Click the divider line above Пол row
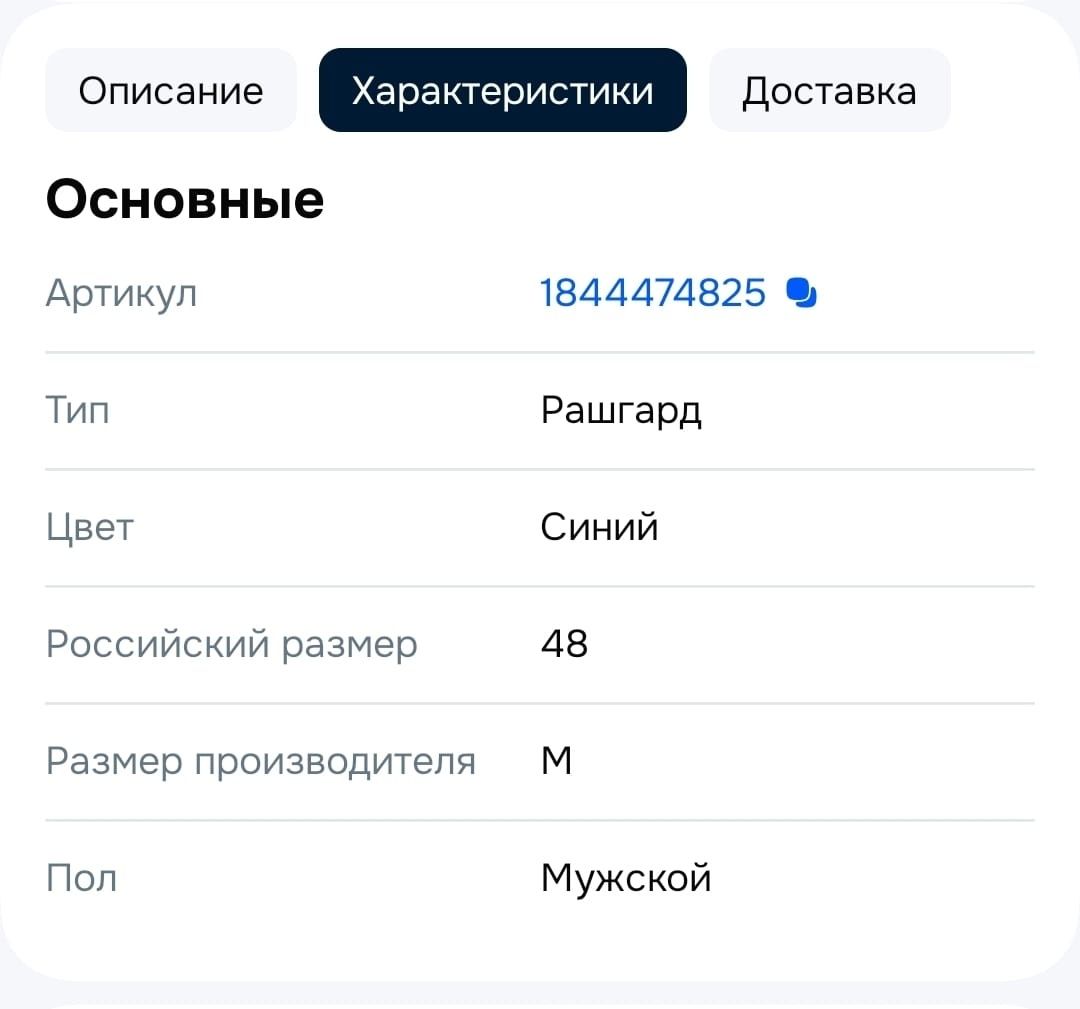The image size is (1080, 1009). [x=540, y=821]
